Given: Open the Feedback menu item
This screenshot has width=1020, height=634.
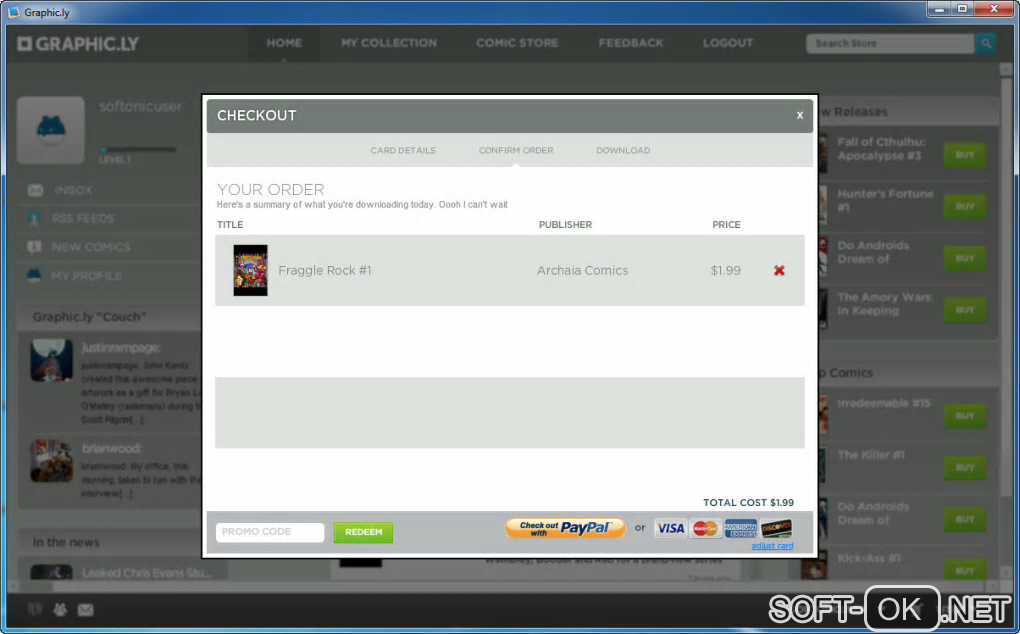Looking at the screenshot, I should click(x=631, y=43).
